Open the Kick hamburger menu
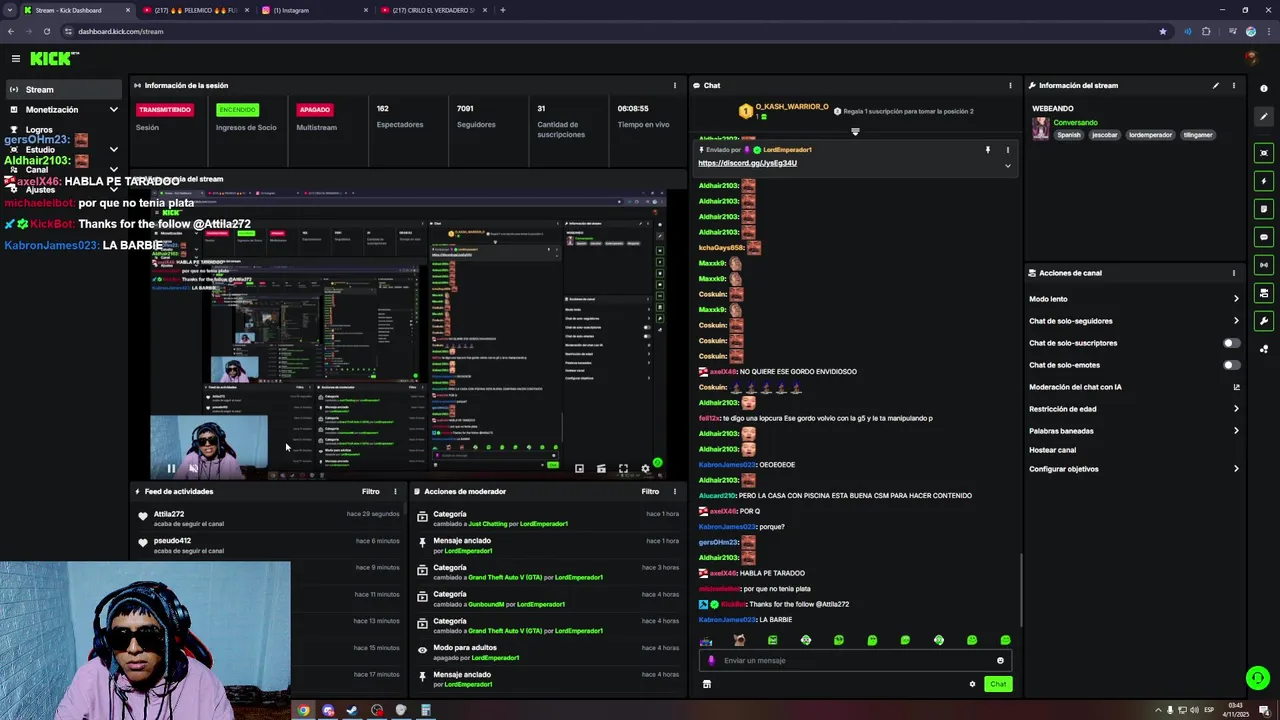Image resolution: width=1280 pixels, height=720 pixels. click(15, 59)
